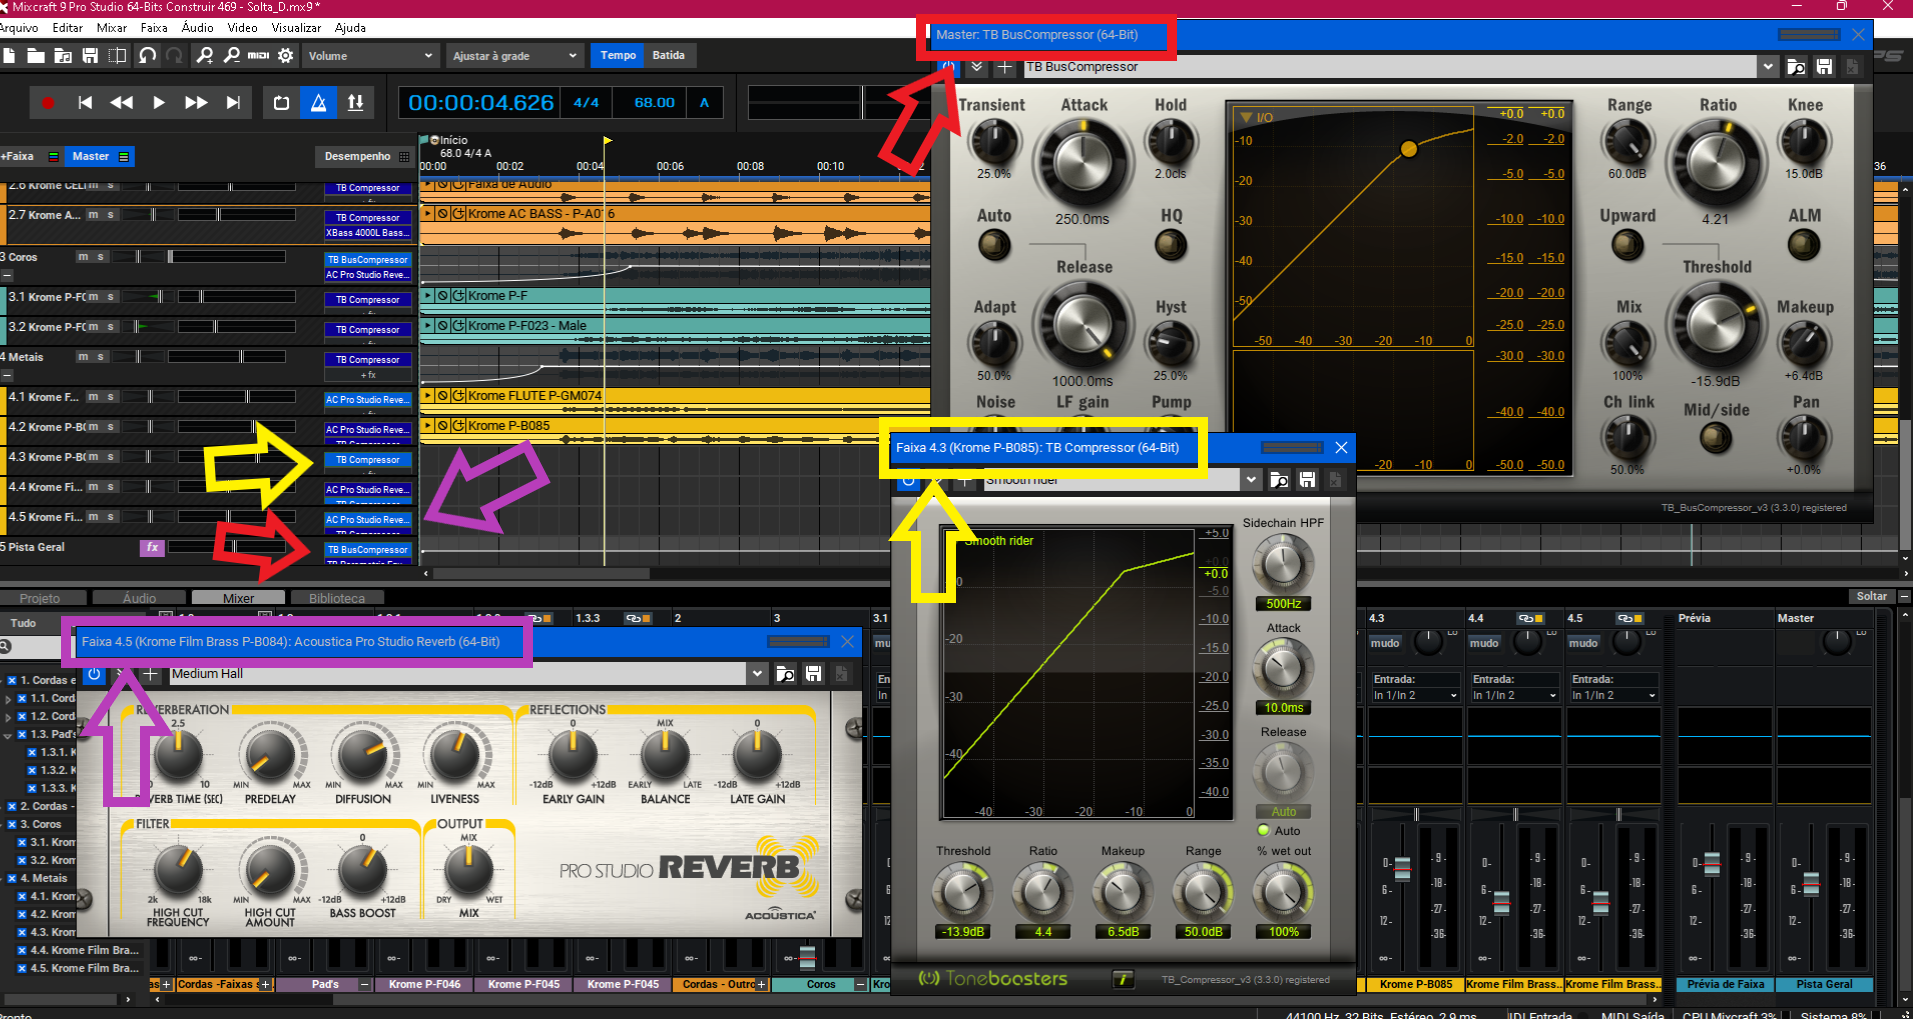Image resolution: width=1913 pixels, height=1019 pixels.
Task: Open the fx button on Pista Geral
Action: click(151, 547)
